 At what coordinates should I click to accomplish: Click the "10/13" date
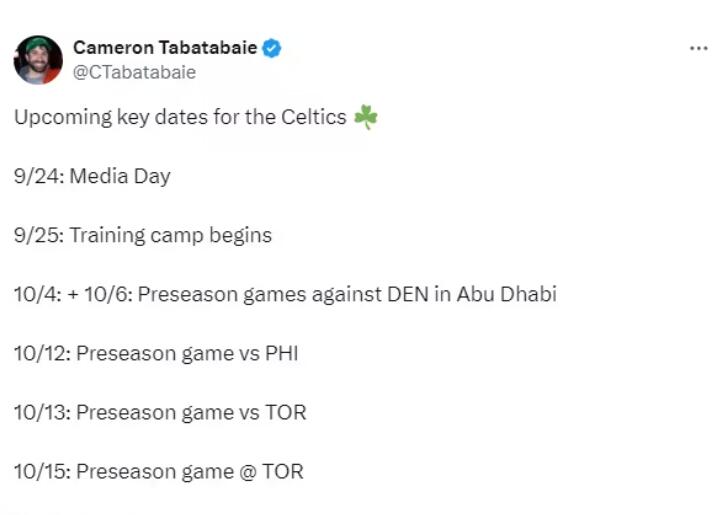click(41, 413)
